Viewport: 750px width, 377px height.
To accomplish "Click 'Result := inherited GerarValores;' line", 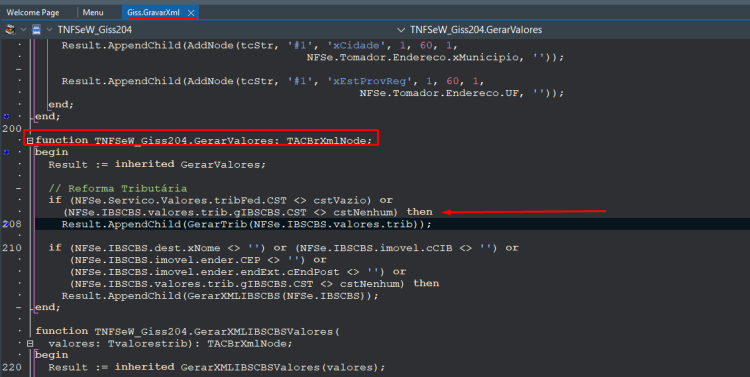I will tap(157, 164).
